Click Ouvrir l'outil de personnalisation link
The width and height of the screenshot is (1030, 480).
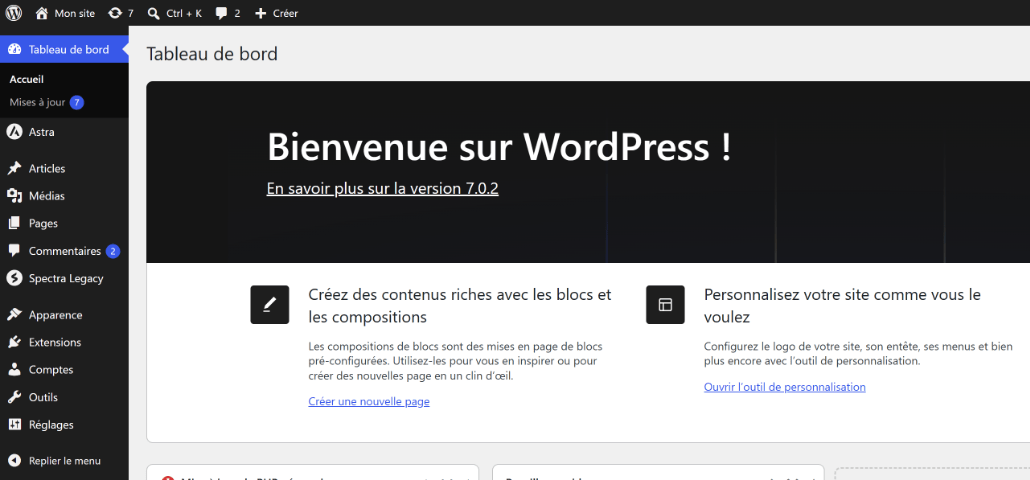tap(784, 387)
